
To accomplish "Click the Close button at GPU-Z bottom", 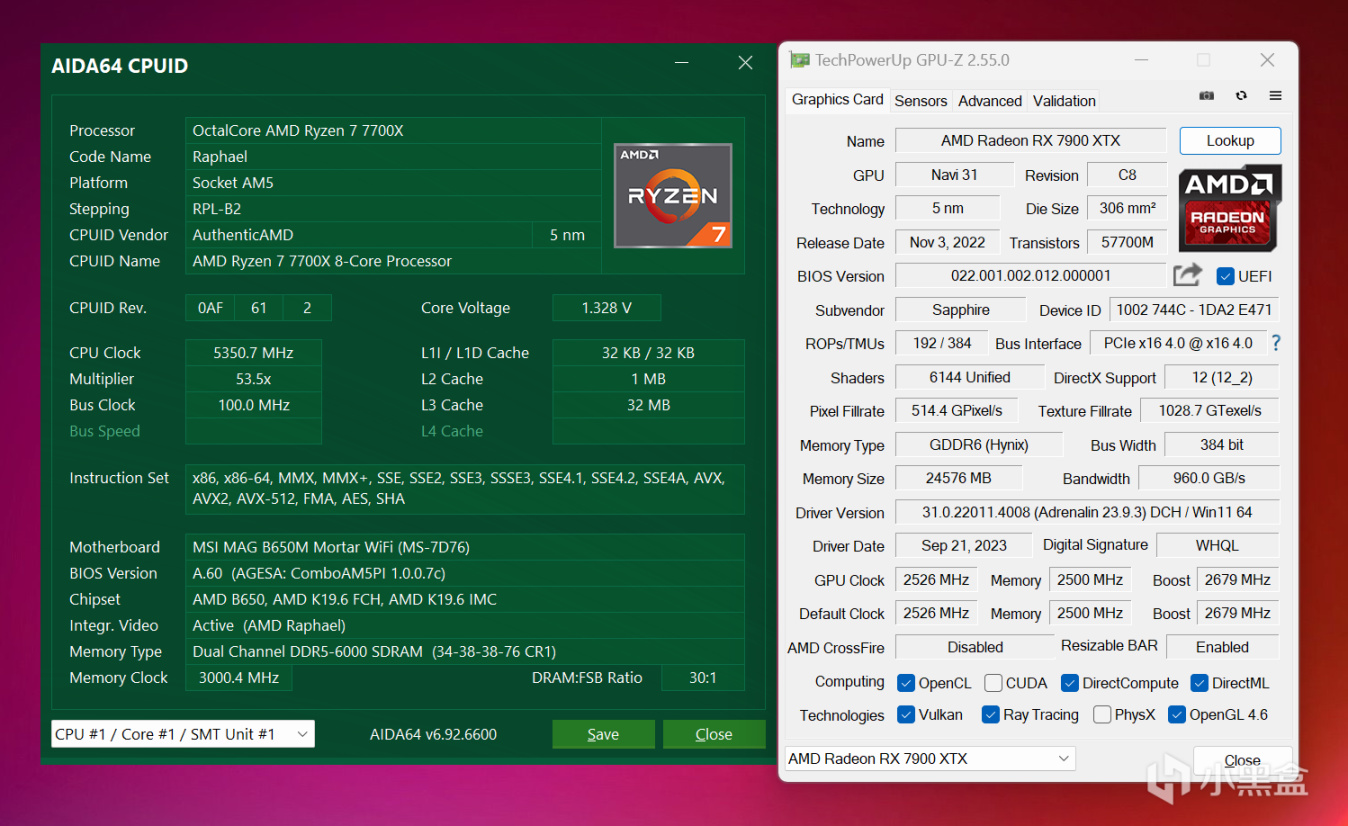I will click(x=1242, y=760).
